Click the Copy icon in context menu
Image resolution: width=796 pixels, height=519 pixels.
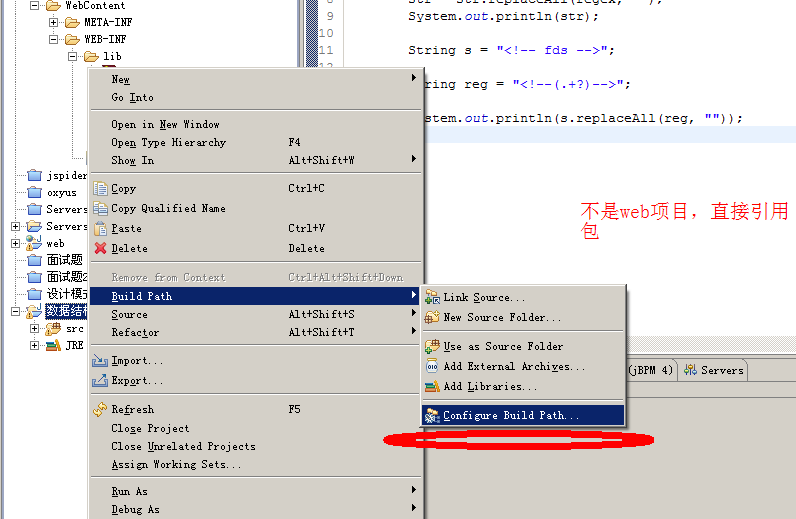[101, 188]
